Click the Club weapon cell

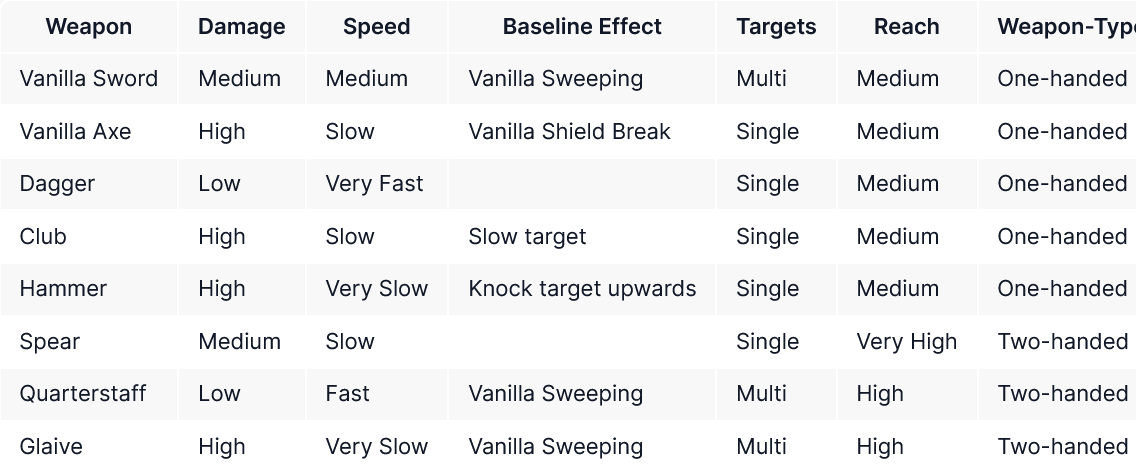pos(43,237)
